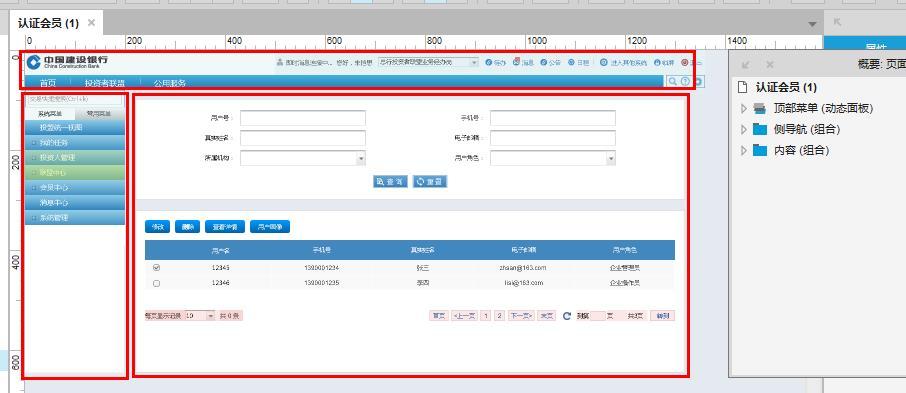This screenshot has width=906, height=393.
Task: Select the 顶部菜单 dynamic panel icon
Action: coord(760,108)
